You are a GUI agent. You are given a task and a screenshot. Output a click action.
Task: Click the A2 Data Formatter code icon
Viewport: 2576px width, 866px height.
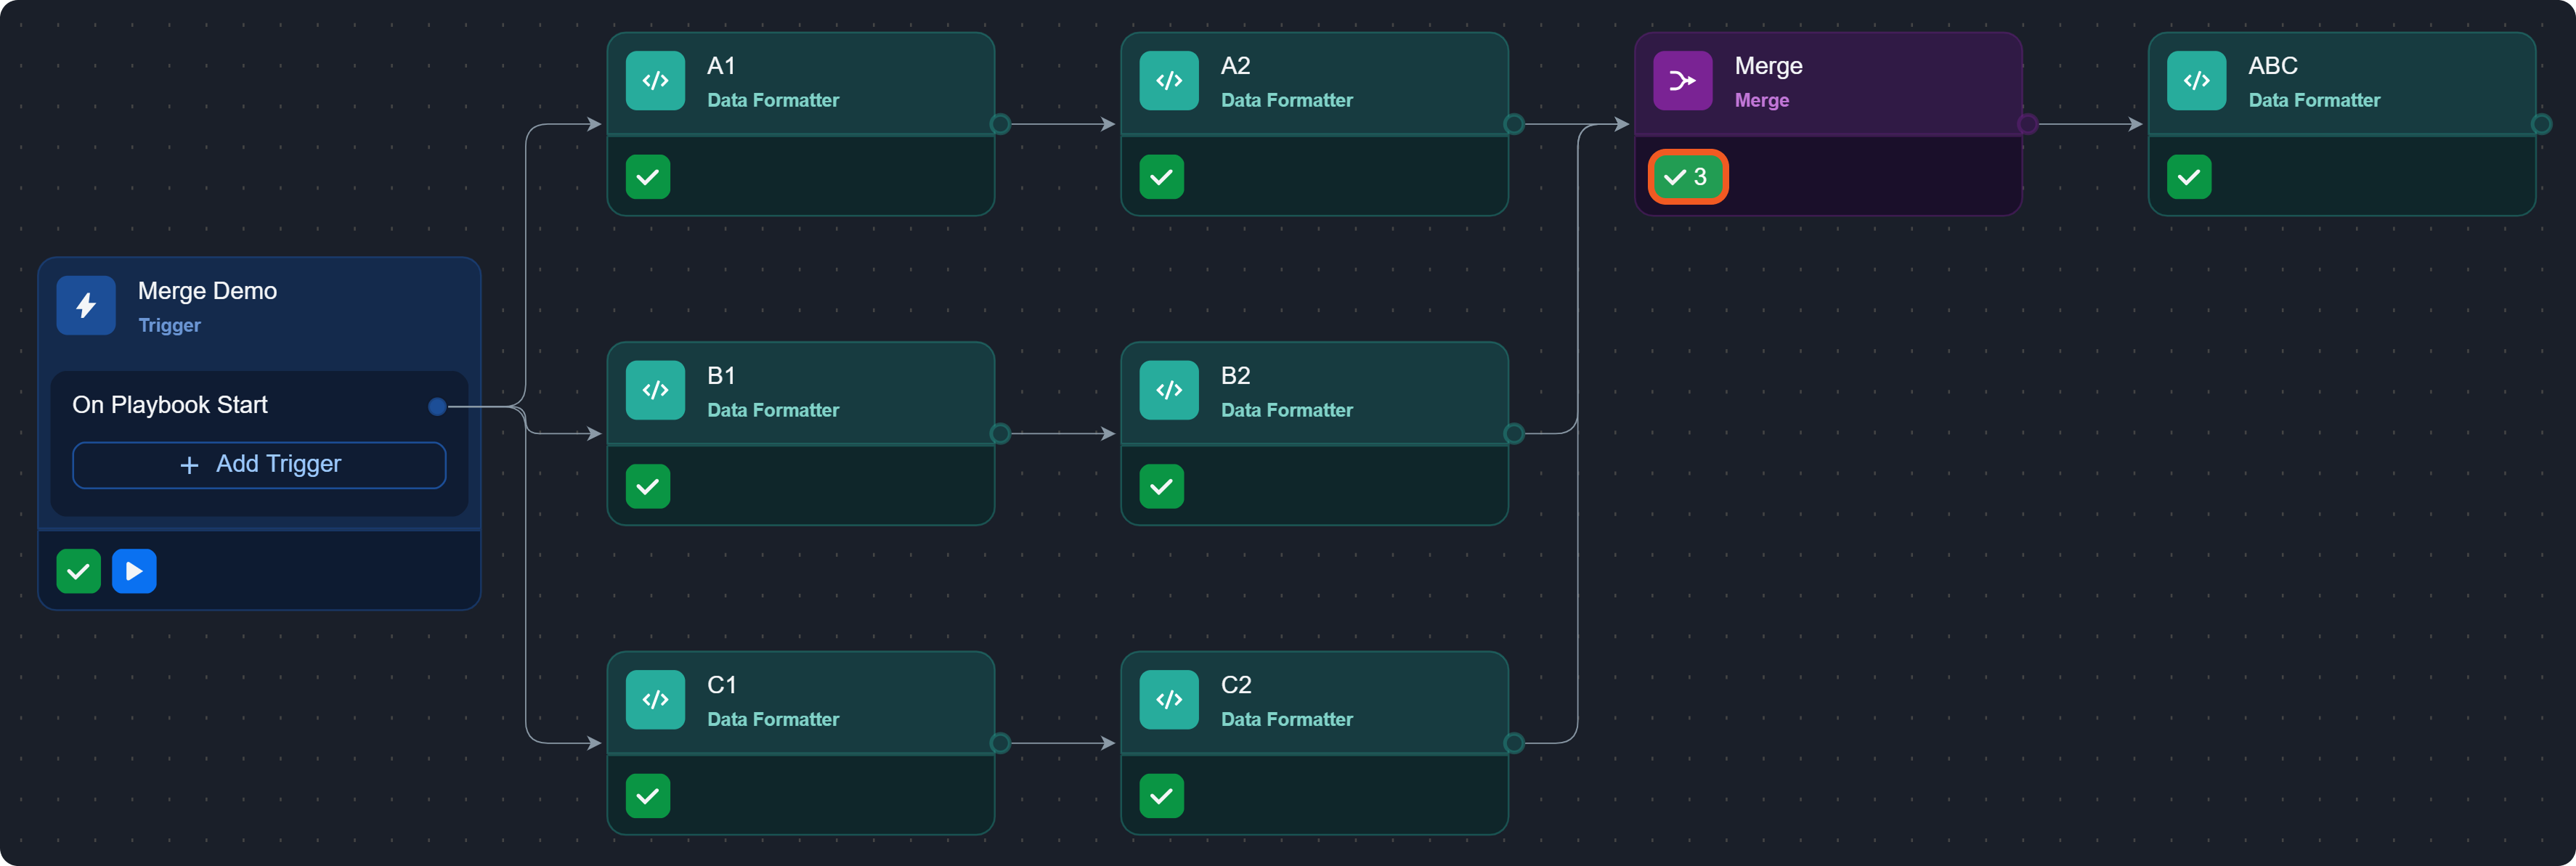(1168, 81)
